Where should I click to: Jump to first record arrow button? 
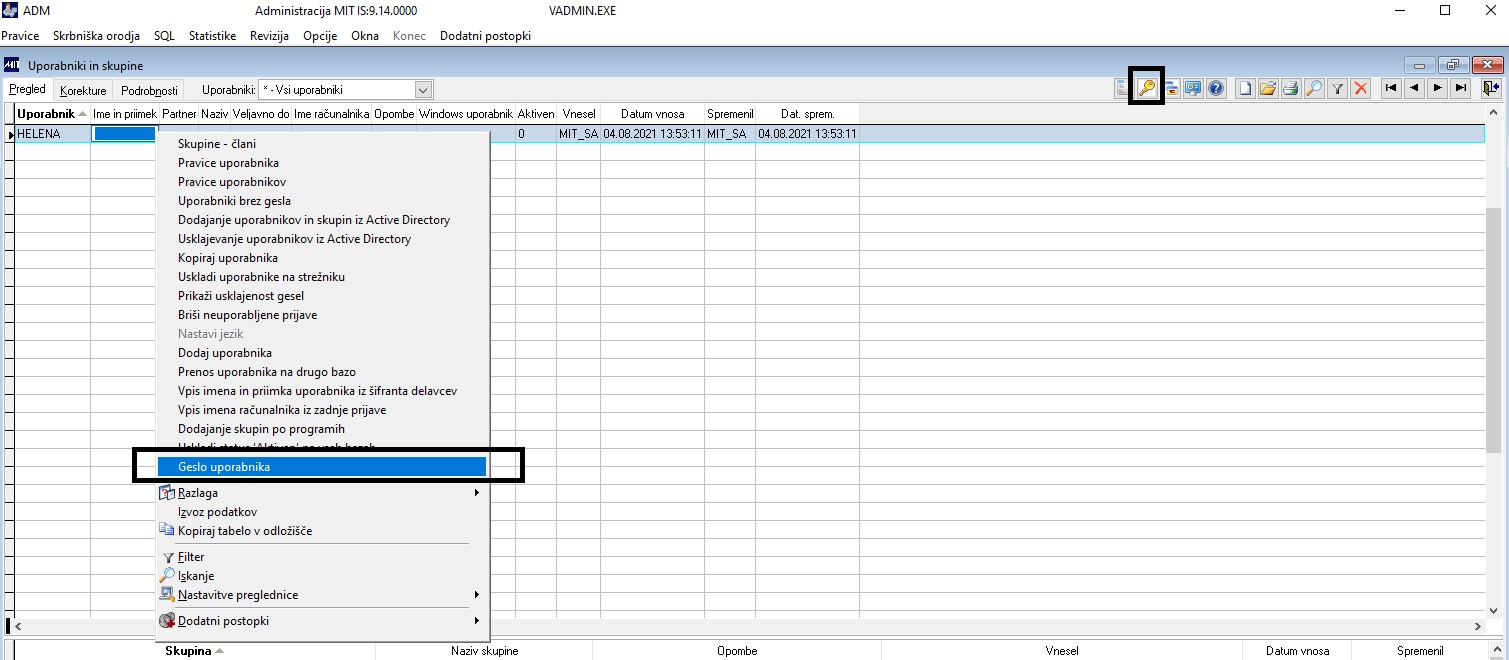[1391, 88]
